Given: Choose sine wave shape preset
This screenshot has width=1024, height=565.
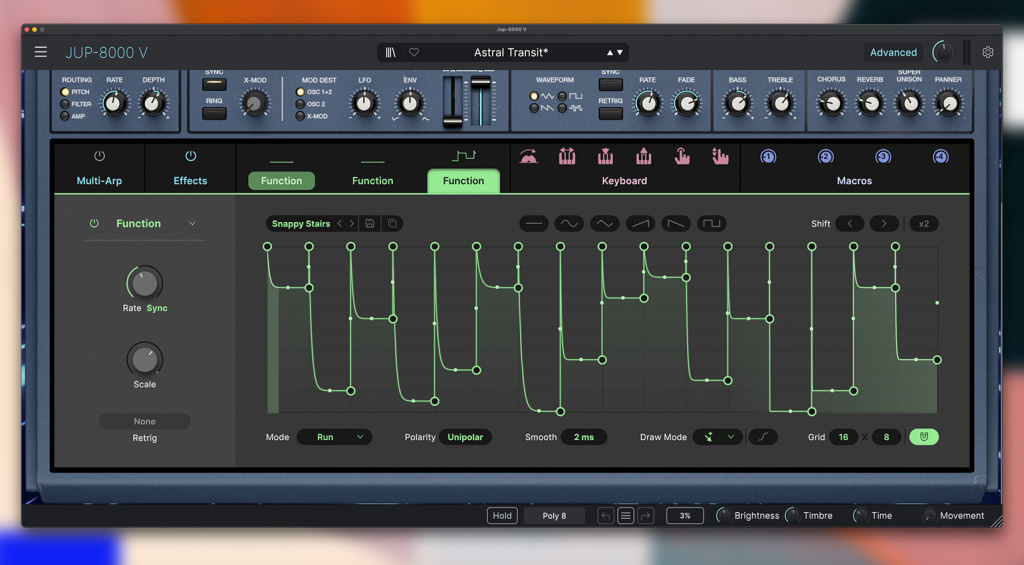Looking at the screenshot, I should (x=569, y=223).
